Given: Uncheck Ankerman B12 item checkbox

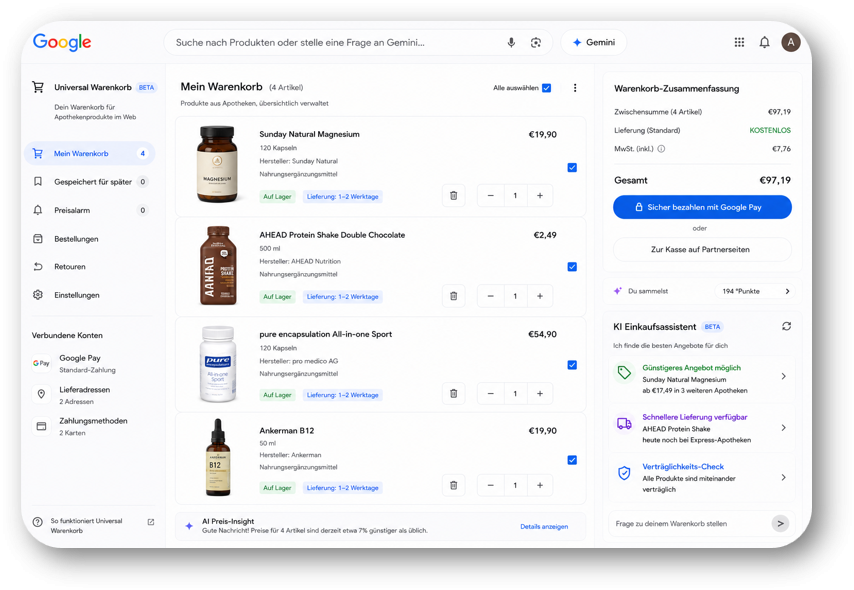Looking at the screenshot, I should pyautogui.click(x=572, y=460).
